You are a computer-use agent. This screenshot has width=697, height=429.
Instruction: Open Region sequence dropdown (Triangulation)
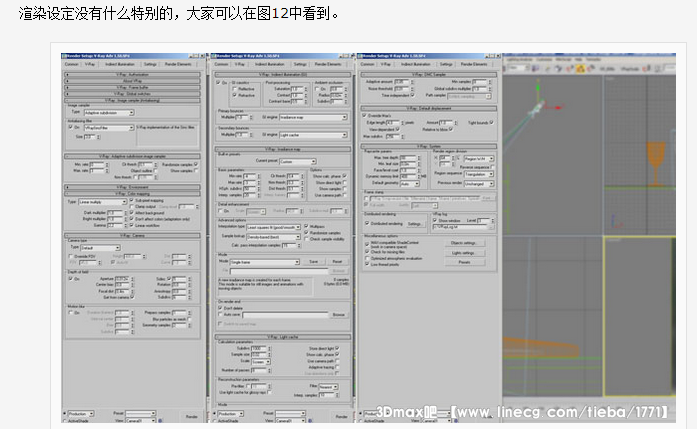click(x=479, y=174)
